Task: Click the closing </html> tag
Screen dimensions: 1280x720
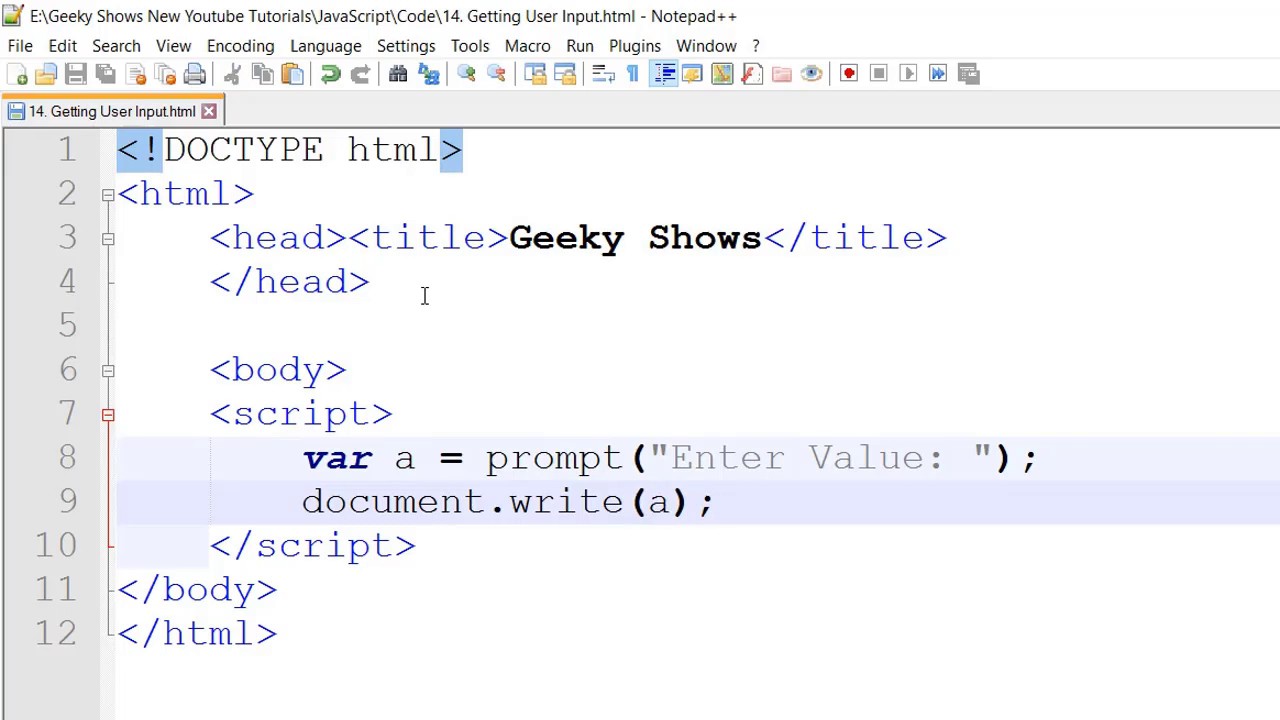Action: point(197,634)
